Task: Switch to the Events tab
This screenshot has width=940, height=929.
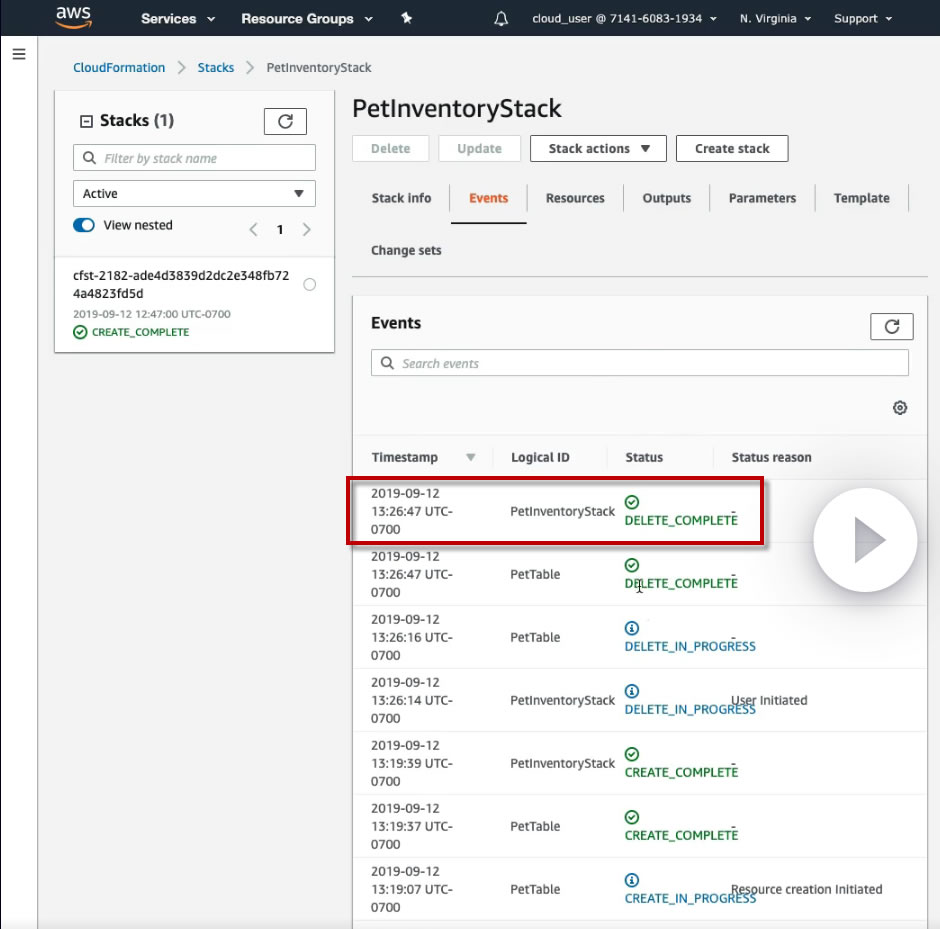Action: [489, 198]
